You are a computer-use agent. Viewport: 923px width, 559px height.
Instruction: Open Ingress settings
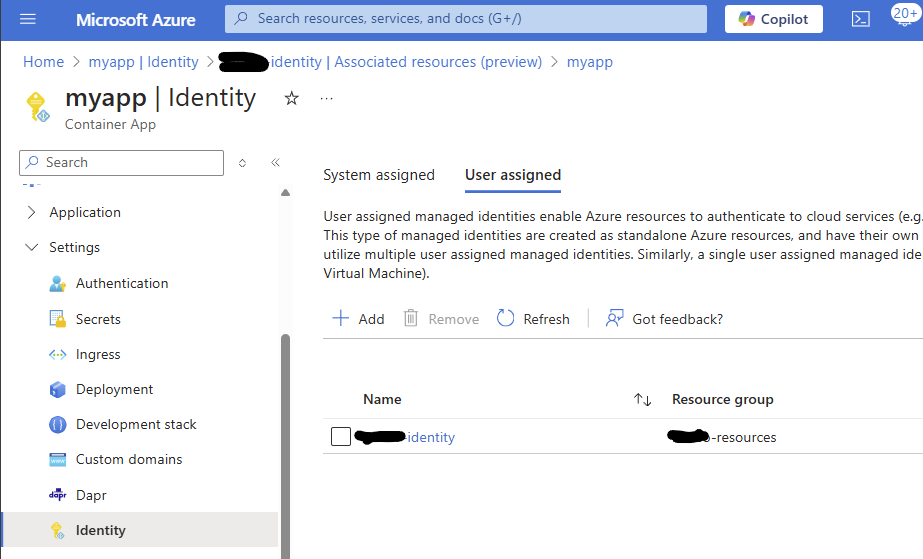pyautogui.click(x=98, y=354)
